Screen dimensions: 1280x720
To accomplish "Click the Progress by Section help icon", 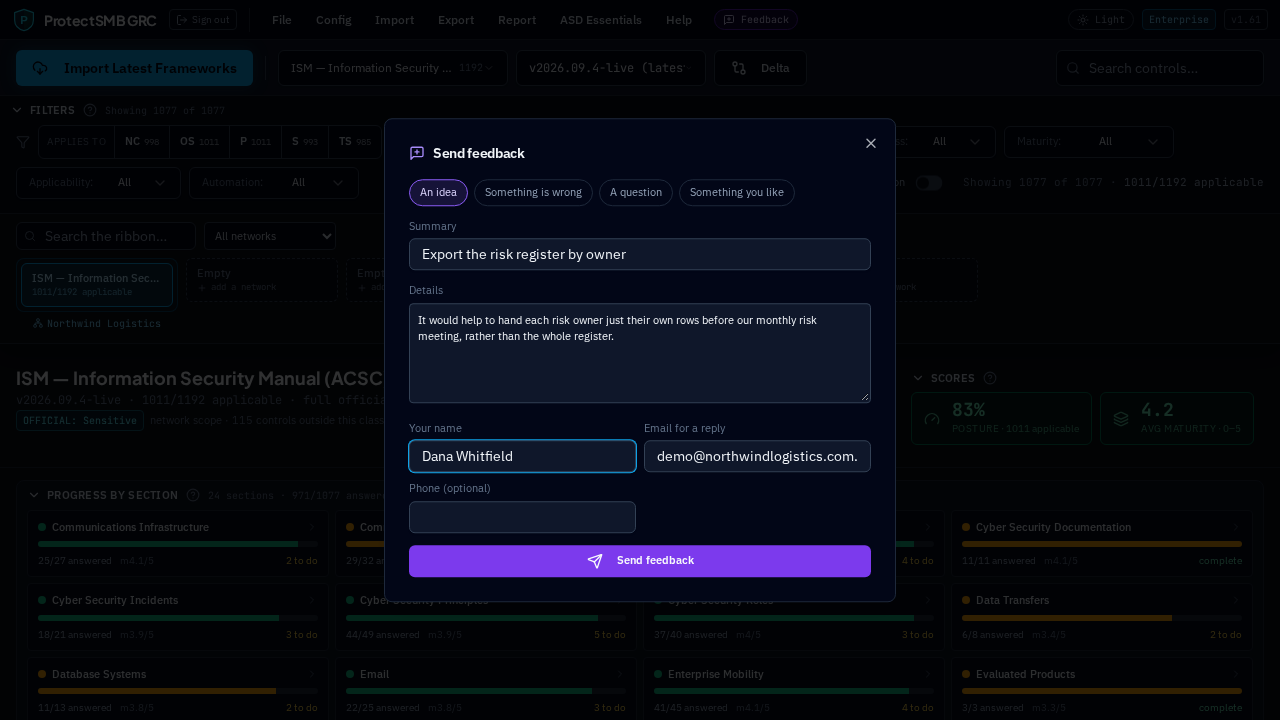I will pyautogui.click(x=193, y=495).
